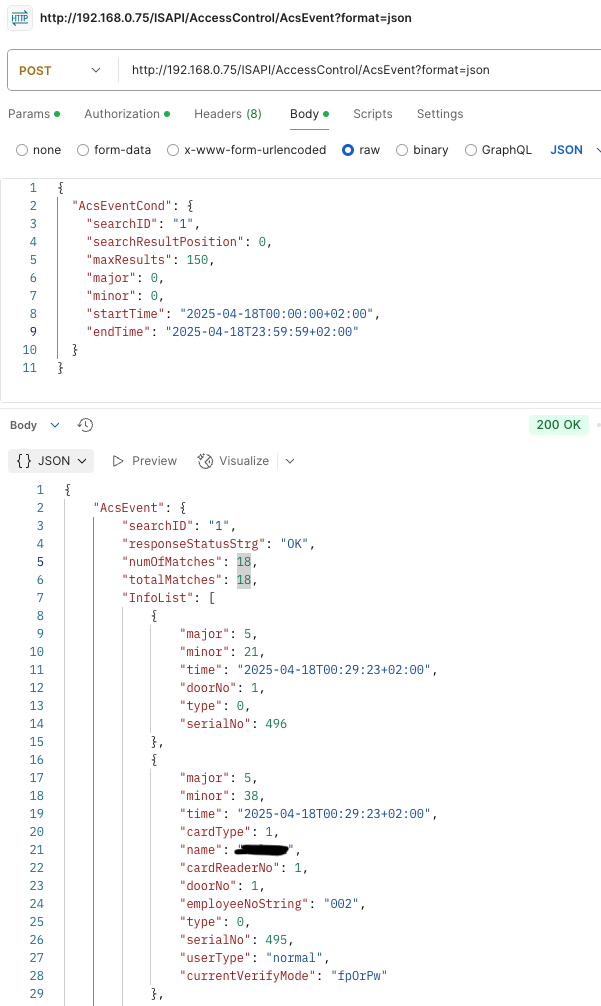Select the binary body option

pos(423,150)
